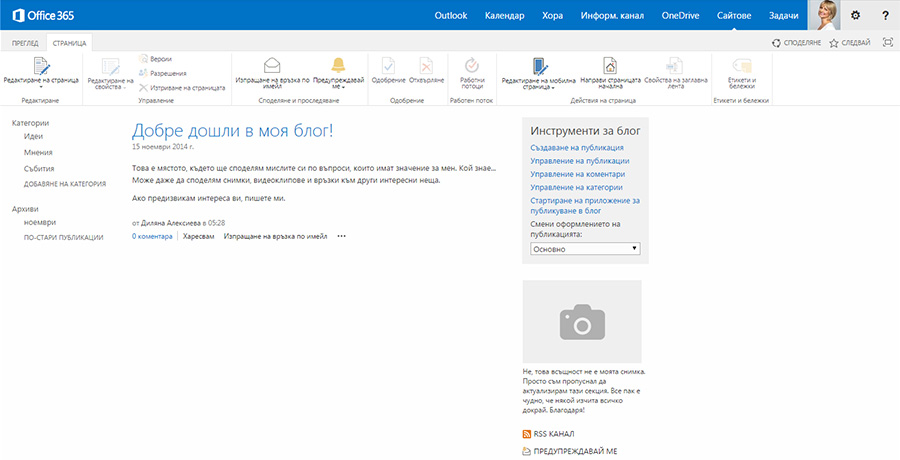The image size is (900, 460).
Task: Switch to the Преглед tab
Action: [25, 43]
